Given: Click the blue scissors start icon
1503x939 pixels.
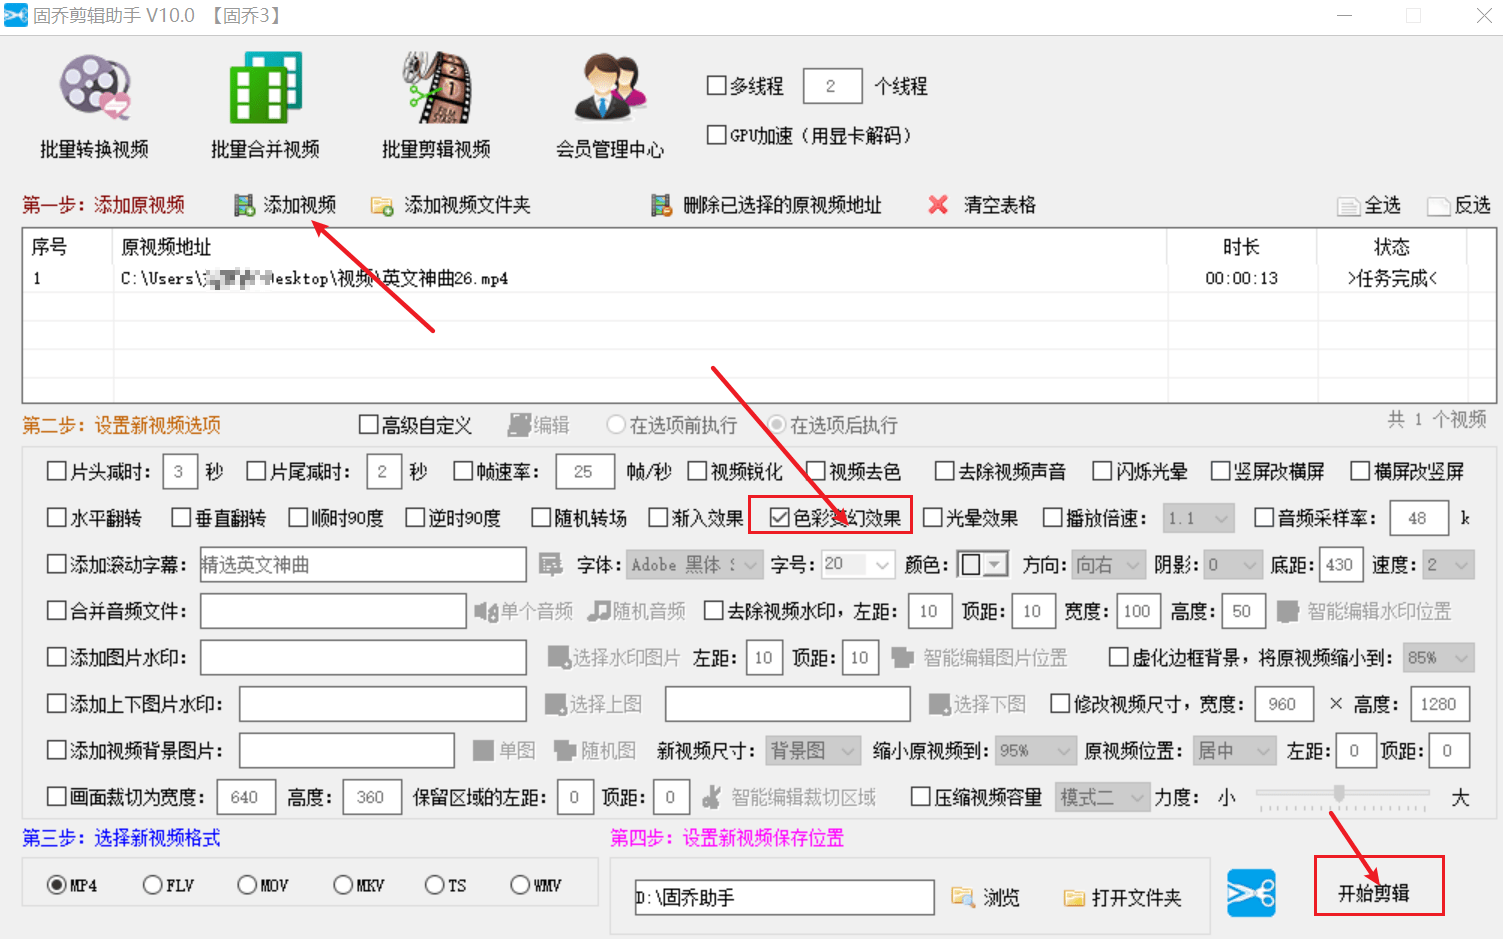Looking at the screenshot, I should coord(1251,893).
